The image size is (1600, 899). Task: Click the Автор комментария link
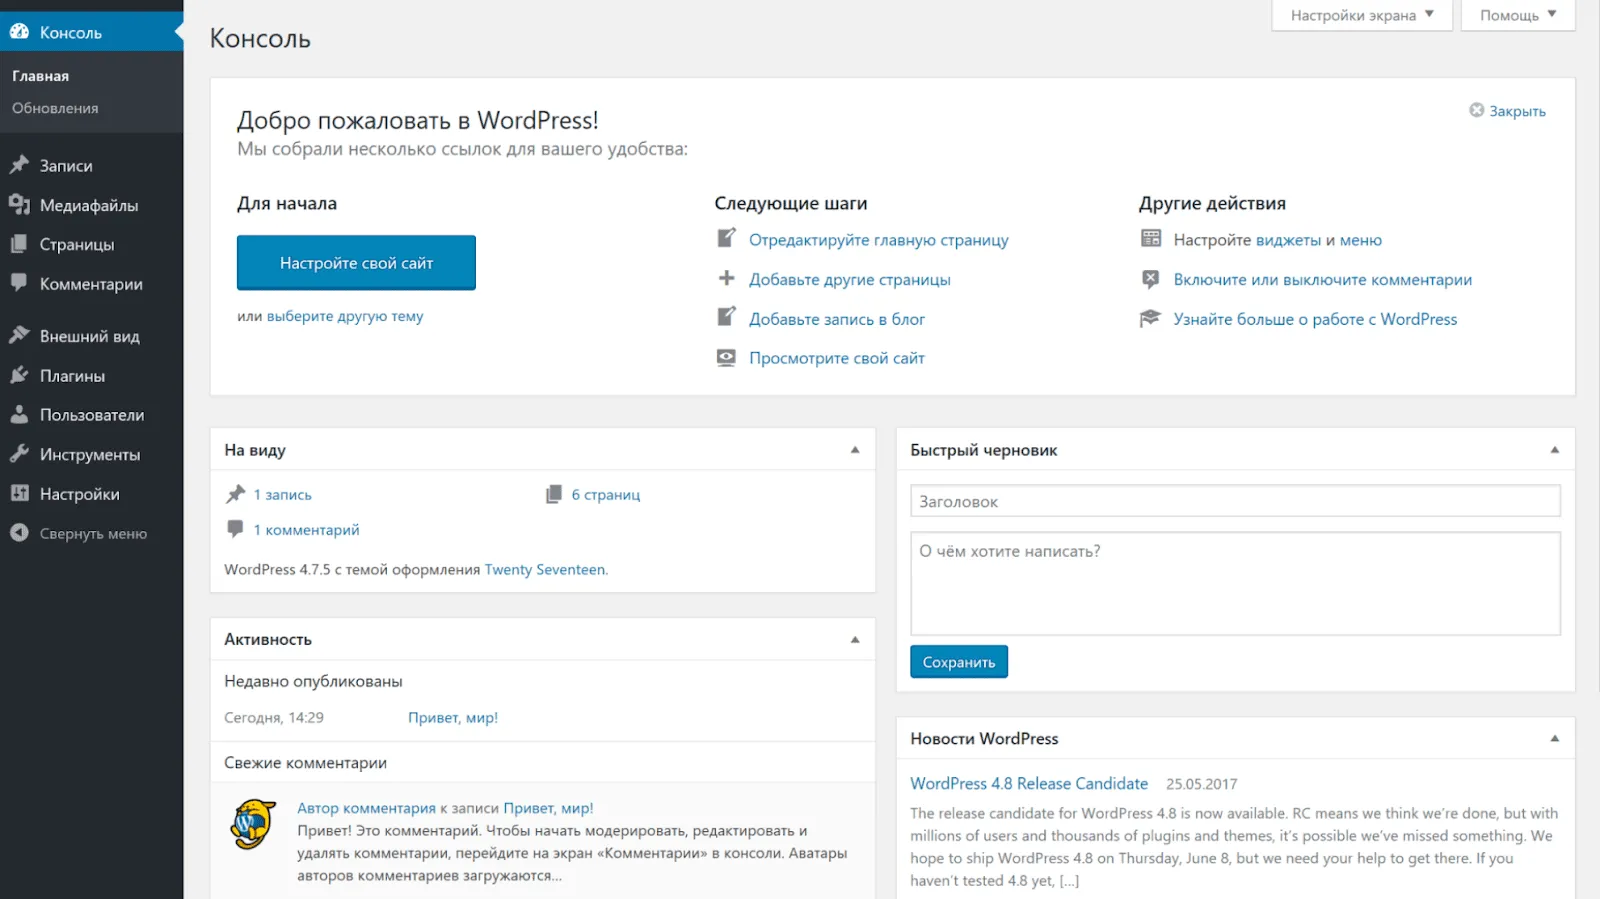pos(366,808)
